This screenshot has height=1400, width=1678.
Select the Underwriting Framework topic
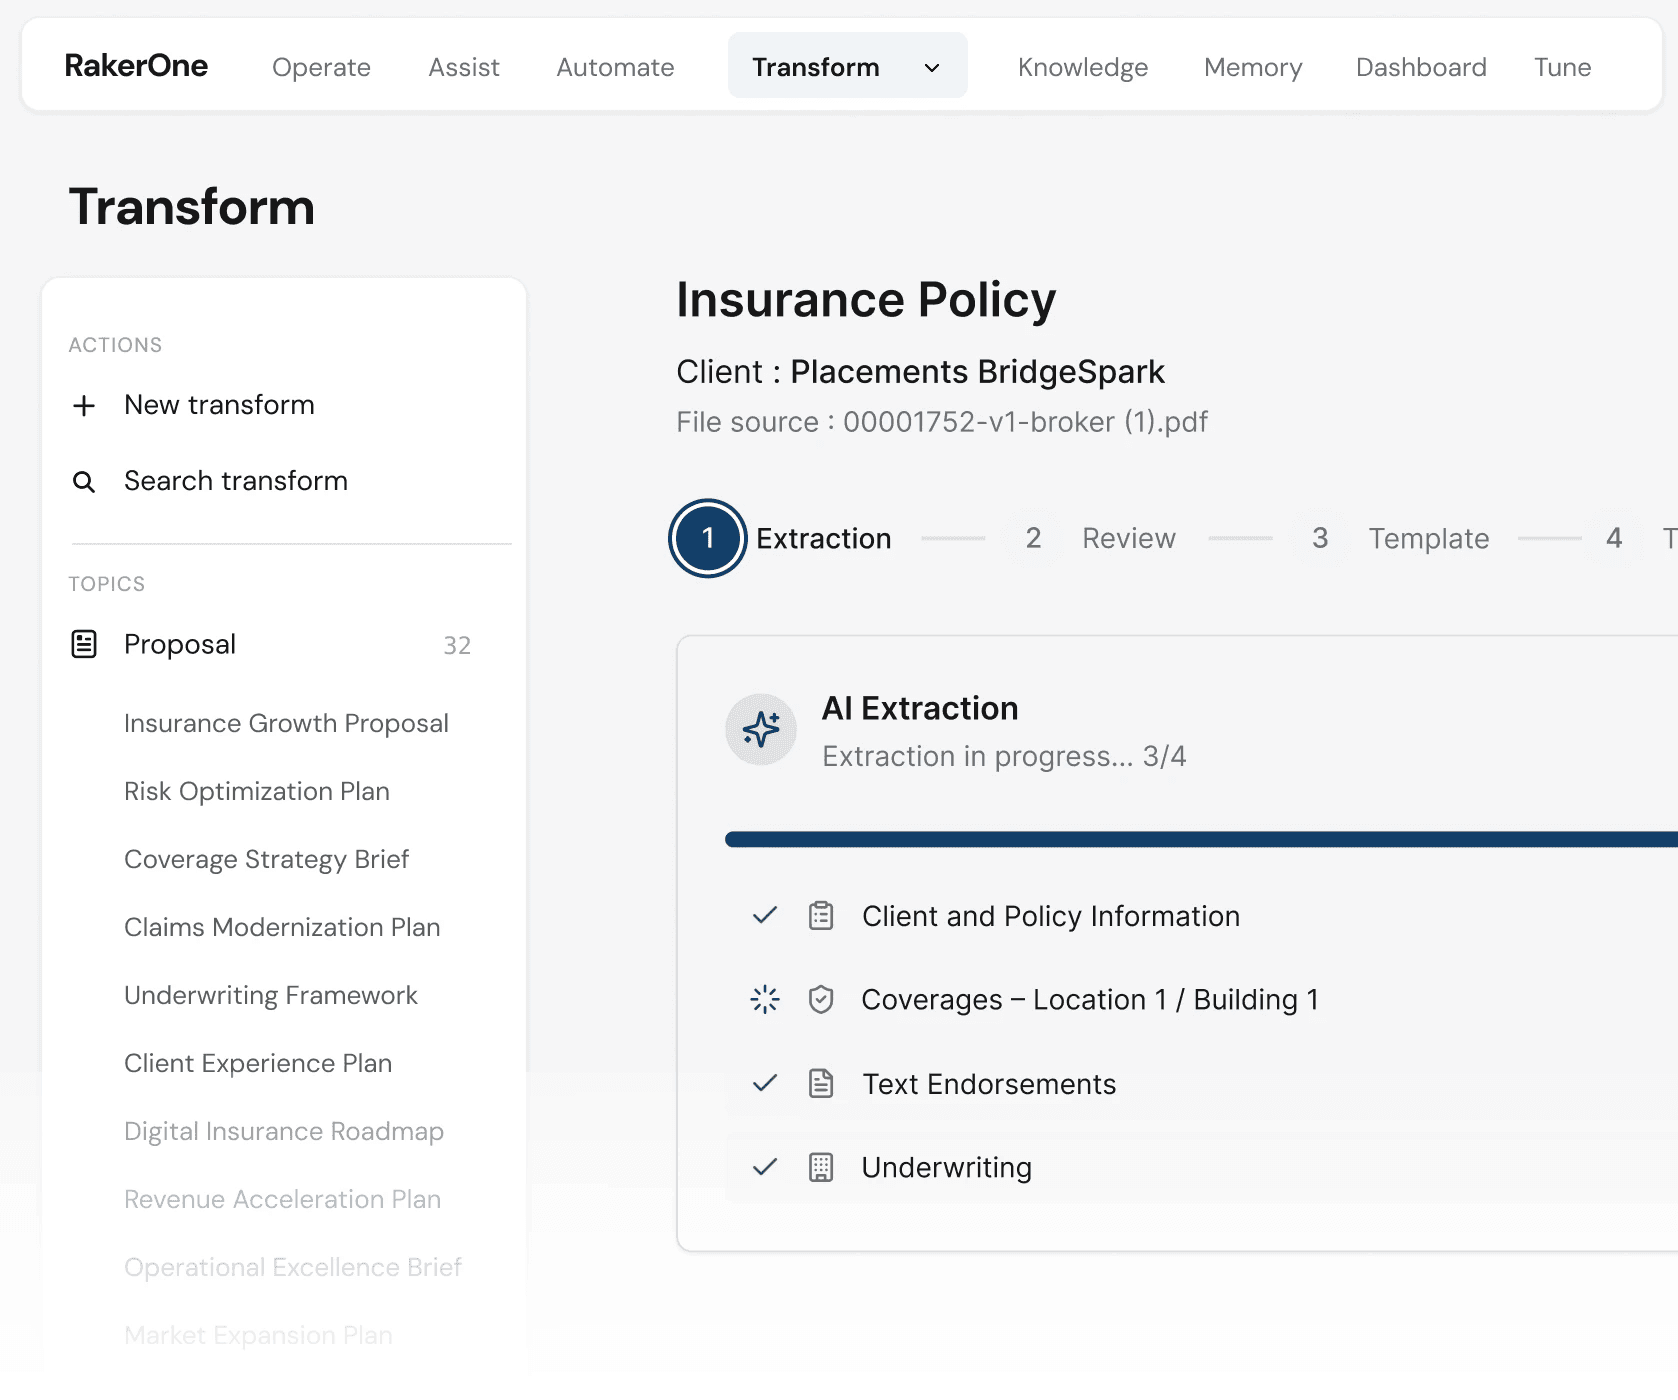(271, 995)
